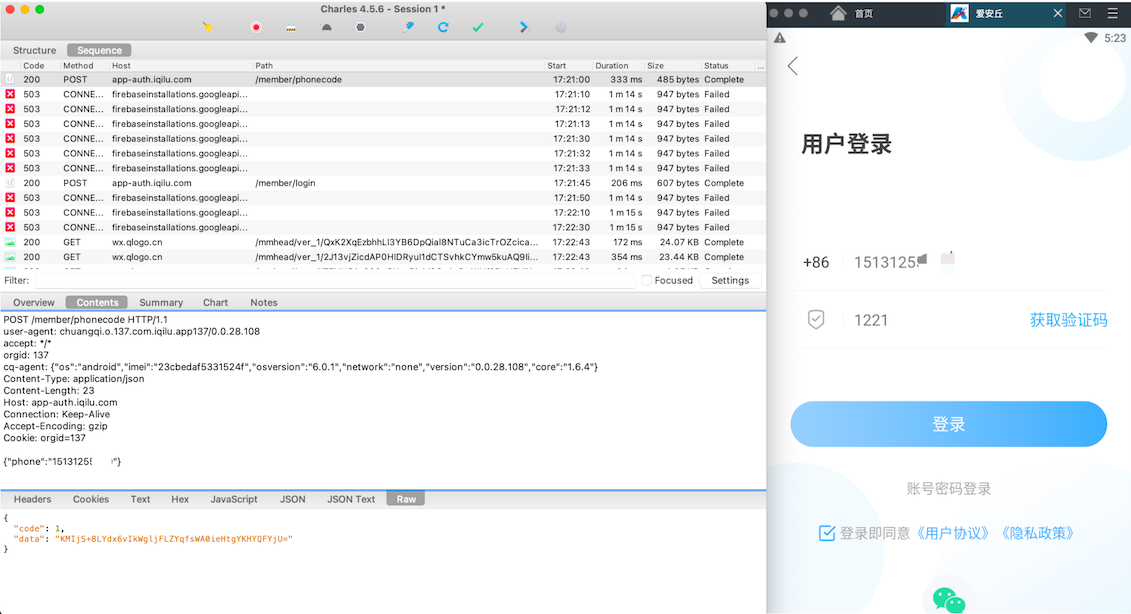Show response Text tab

click(140, 499)
